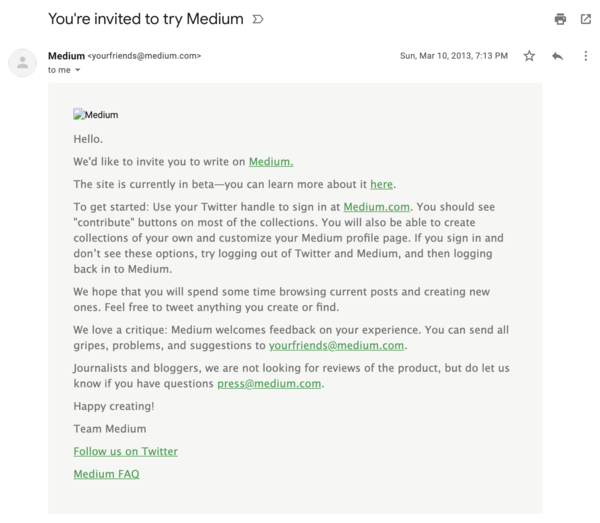Image resolution: width=600 pixels, height=523 pixels.
Task: Print this email with the printer icon
Action: tap(560, 19)
